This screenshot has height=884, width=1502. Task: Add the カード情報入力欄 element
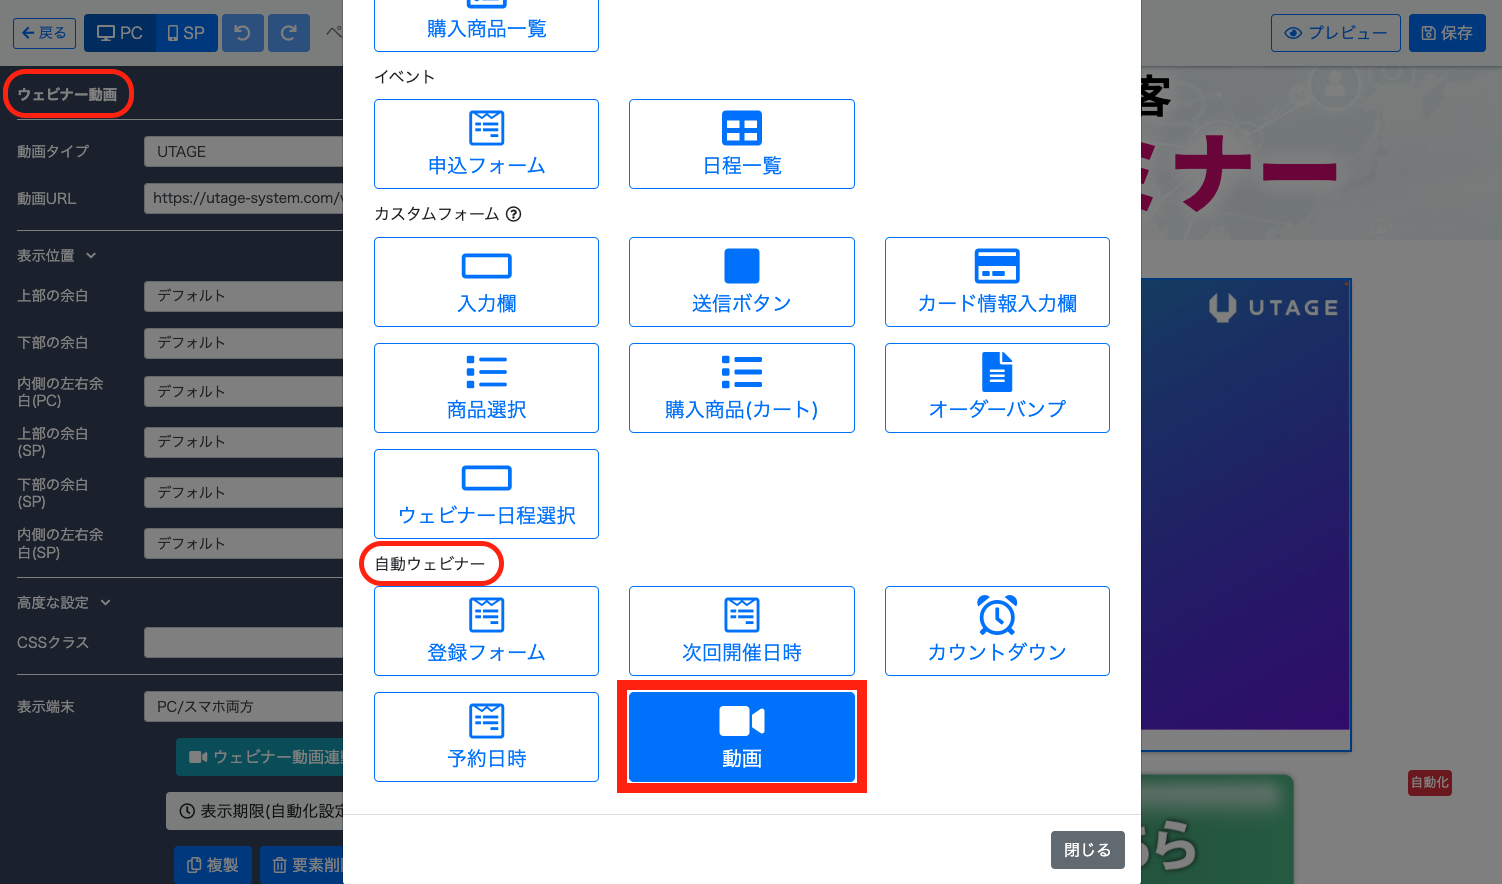[x=996, y=282]
